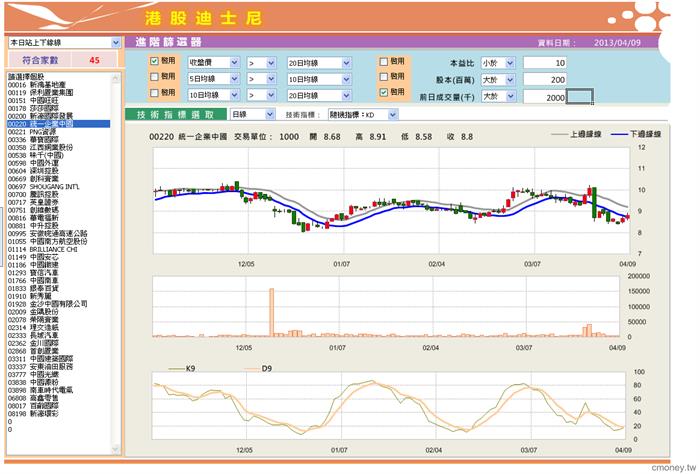
Task: Select stock 00221 PNG資源 in the list
Action: click(58, 132)
